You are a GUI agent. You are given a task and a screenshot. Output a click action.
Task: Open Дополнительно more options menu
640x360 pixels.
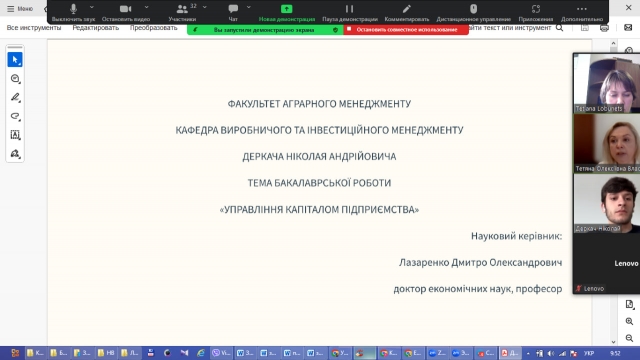click(x=582, y=12)
